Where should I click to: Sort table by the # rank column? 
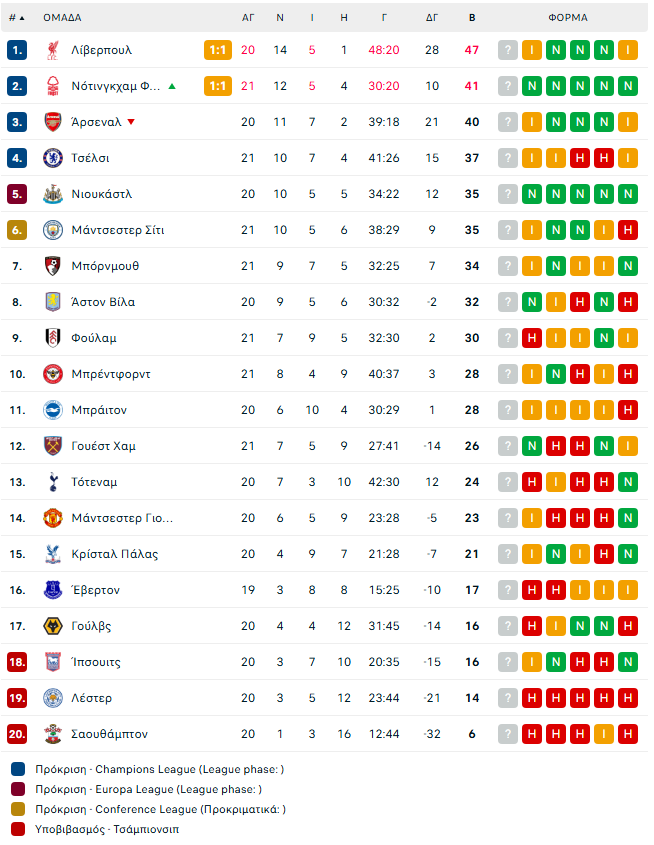[x=16, y=18]
